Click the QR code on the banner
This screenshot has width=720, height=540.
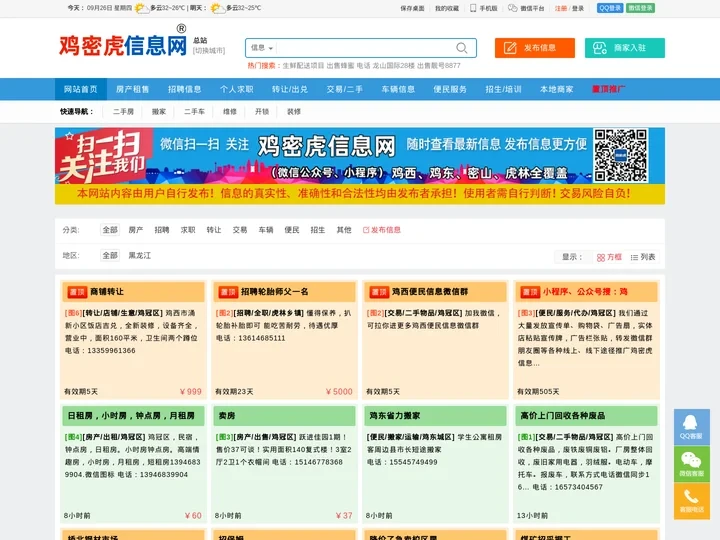click(x=620, y=155)
